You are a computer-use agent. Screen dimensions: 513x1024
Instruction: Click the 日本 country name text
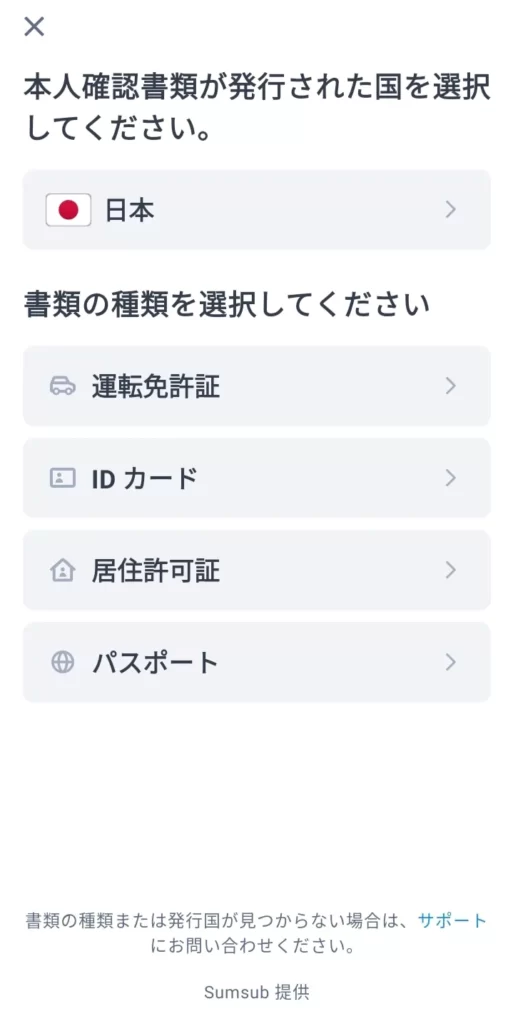tap(130, 210)
